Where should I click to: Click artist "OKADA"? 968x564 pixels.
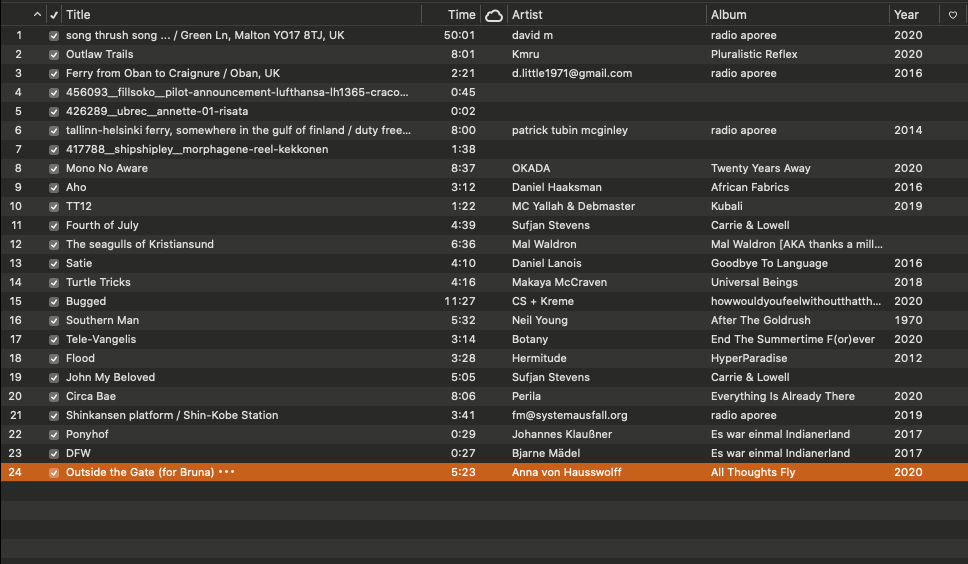531,168
